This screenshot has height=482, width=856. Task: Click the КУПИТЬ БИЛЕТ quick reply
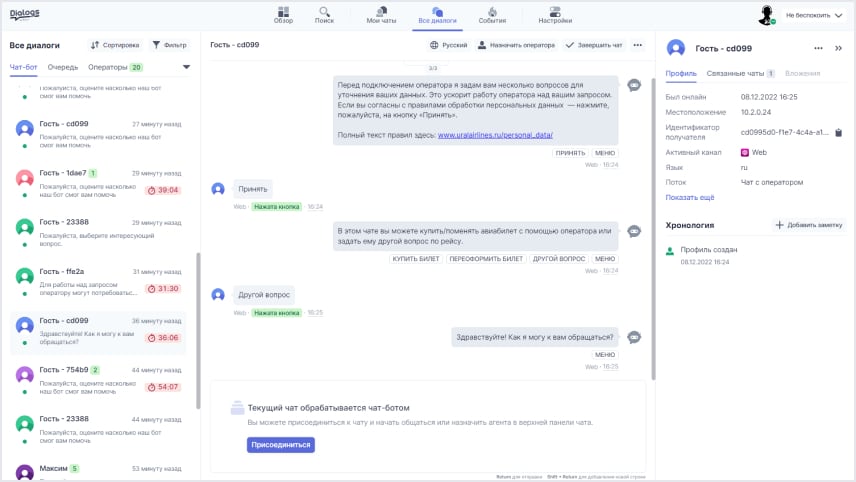415,259
